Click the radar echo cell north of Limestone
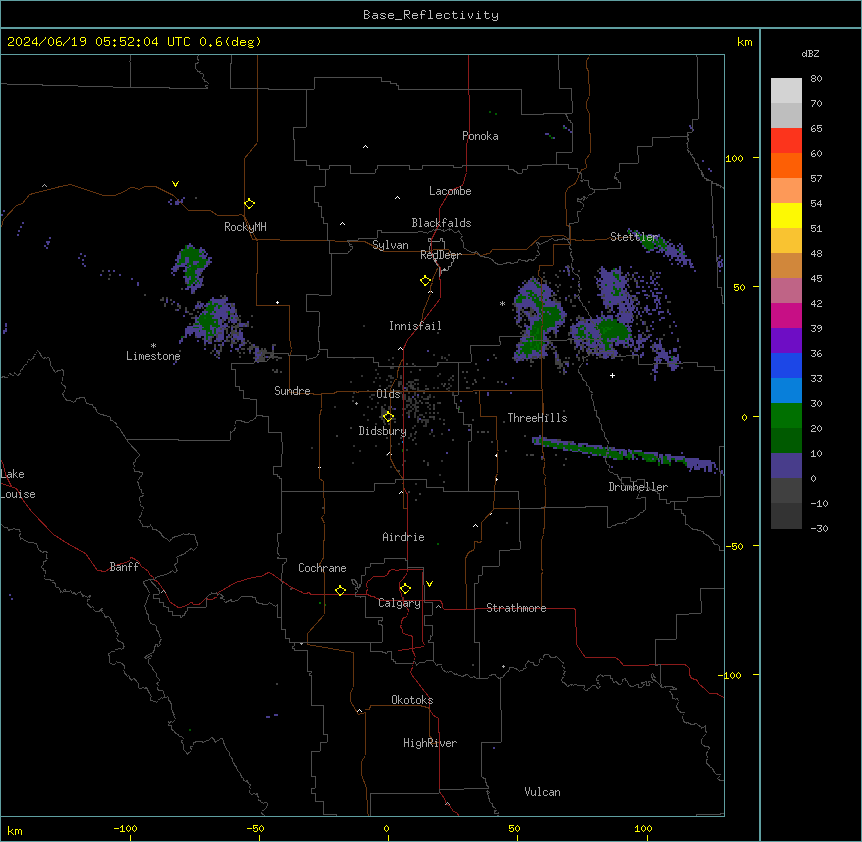Image resolution: width=862 pixels, height=842 pixels. point(191,267)
